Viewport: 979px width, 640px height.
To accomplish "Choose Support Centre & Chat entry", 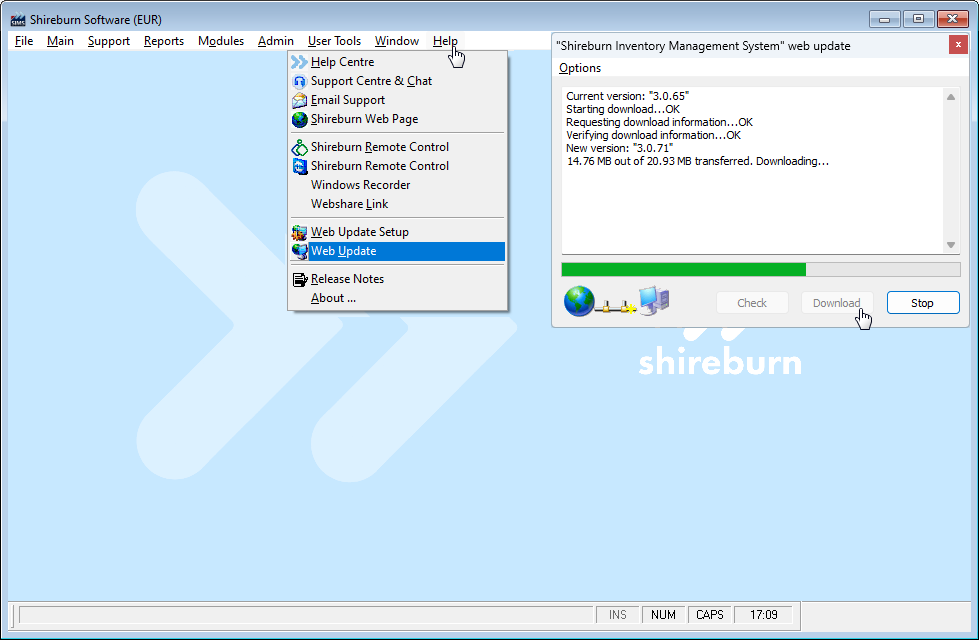I will (x=398, y=81).
